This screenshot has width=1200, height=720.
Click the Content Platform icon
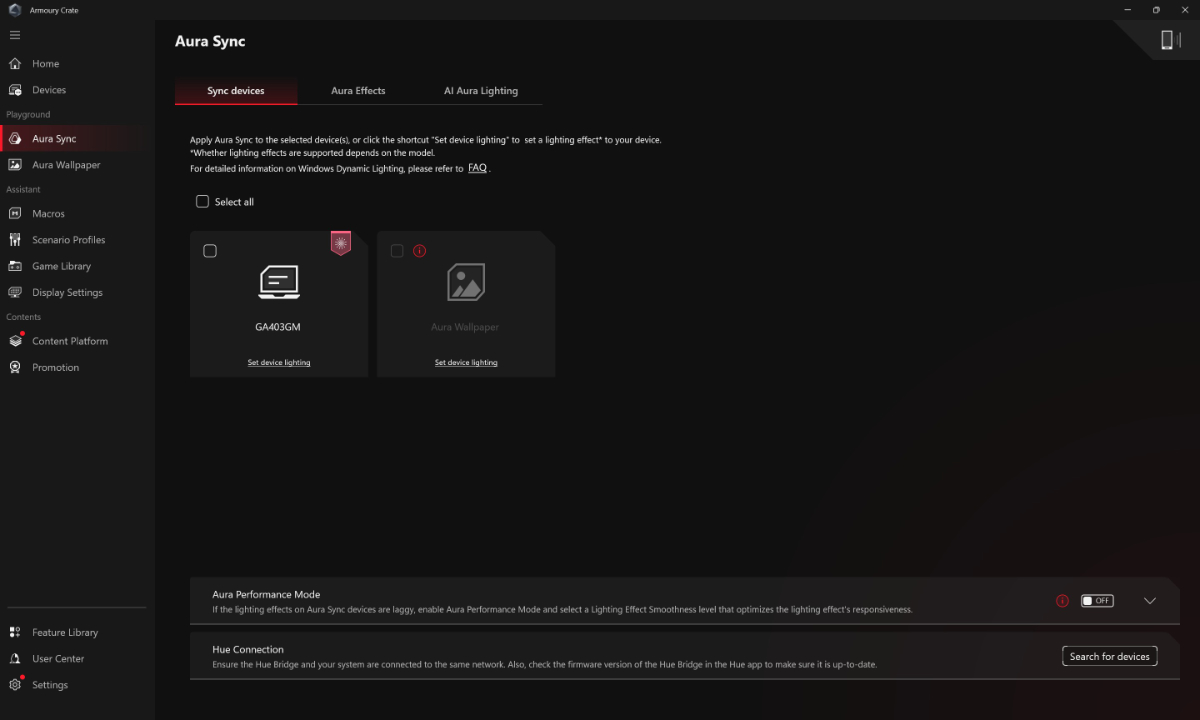click(15, 341)
